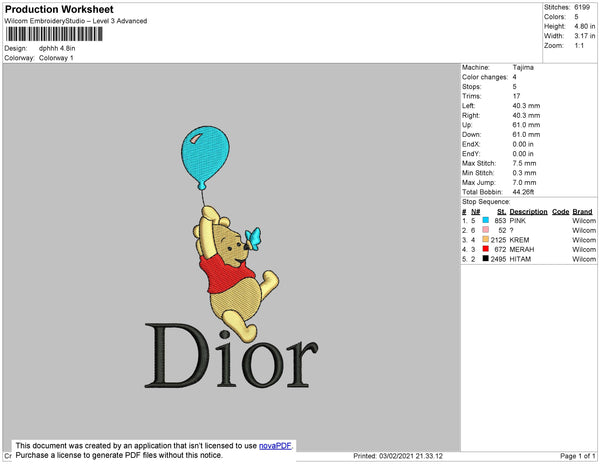Select the Width value 3.17 in
This screenshot has height=464, width=600.
(585, 36)
